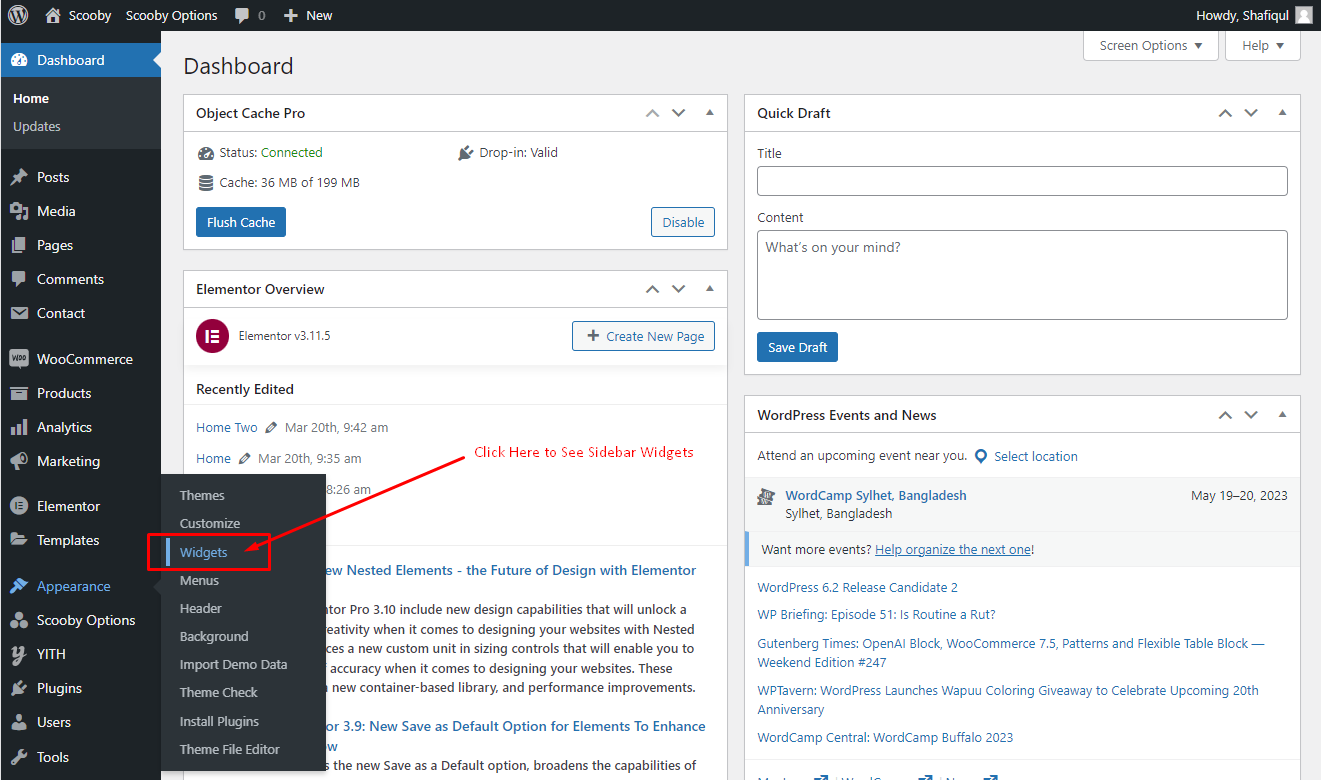Open WordCamp Central: WordCamp Buffalo 2023 link
Viewport: 1321px width, 780px height.
tap(885, 737)
